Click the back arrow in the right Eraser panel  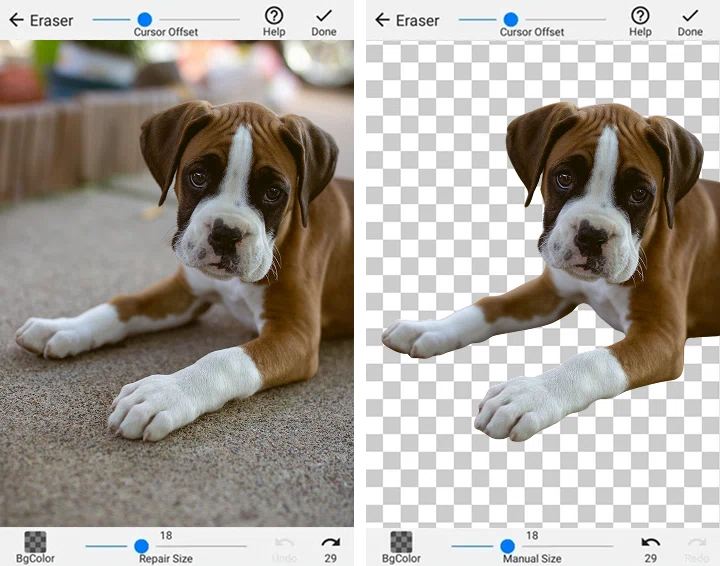pos(382,20)
